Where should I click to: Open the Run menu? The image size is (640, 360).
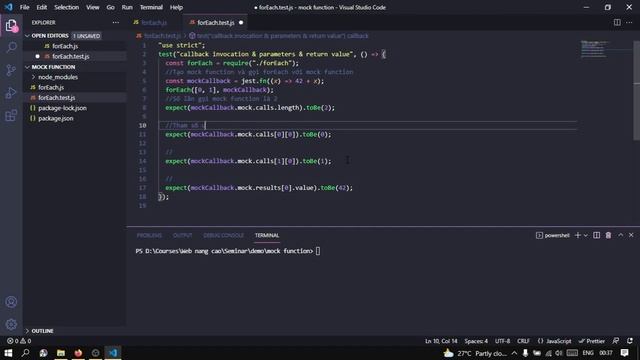(x=127, y=7)
